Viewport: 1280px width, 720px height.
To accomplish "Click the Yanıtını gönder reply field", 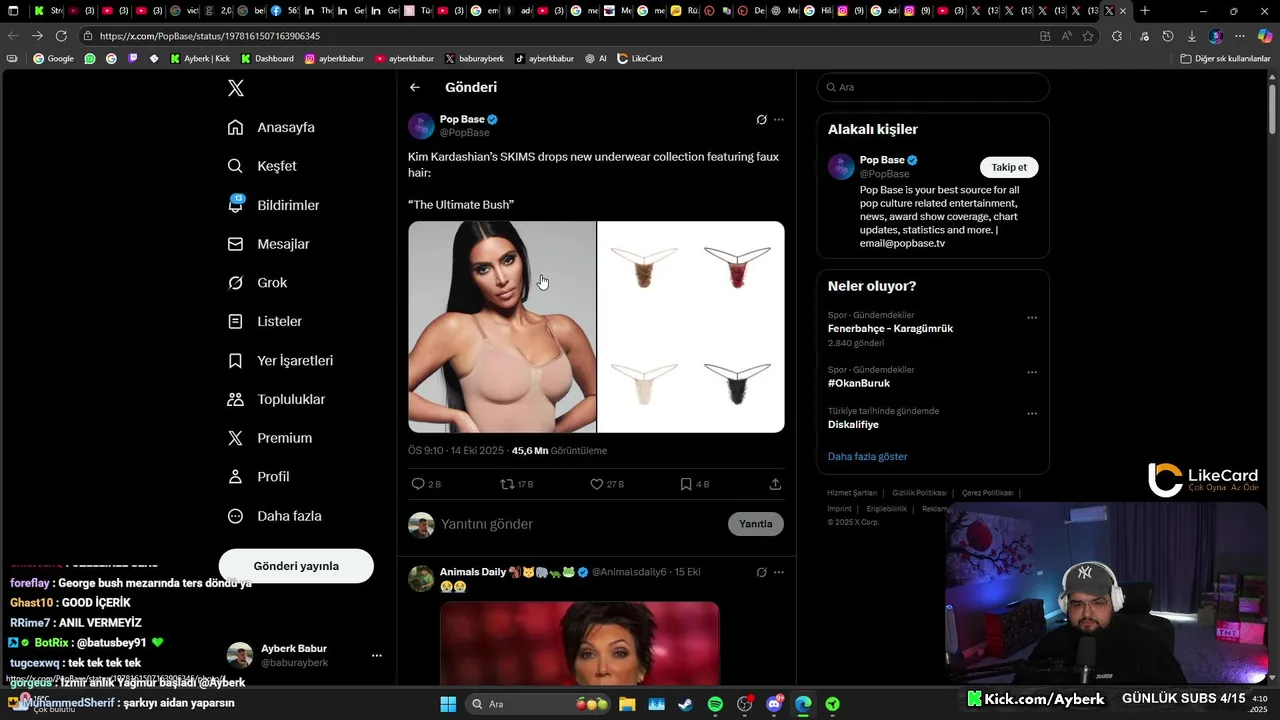I will [580, 524].
